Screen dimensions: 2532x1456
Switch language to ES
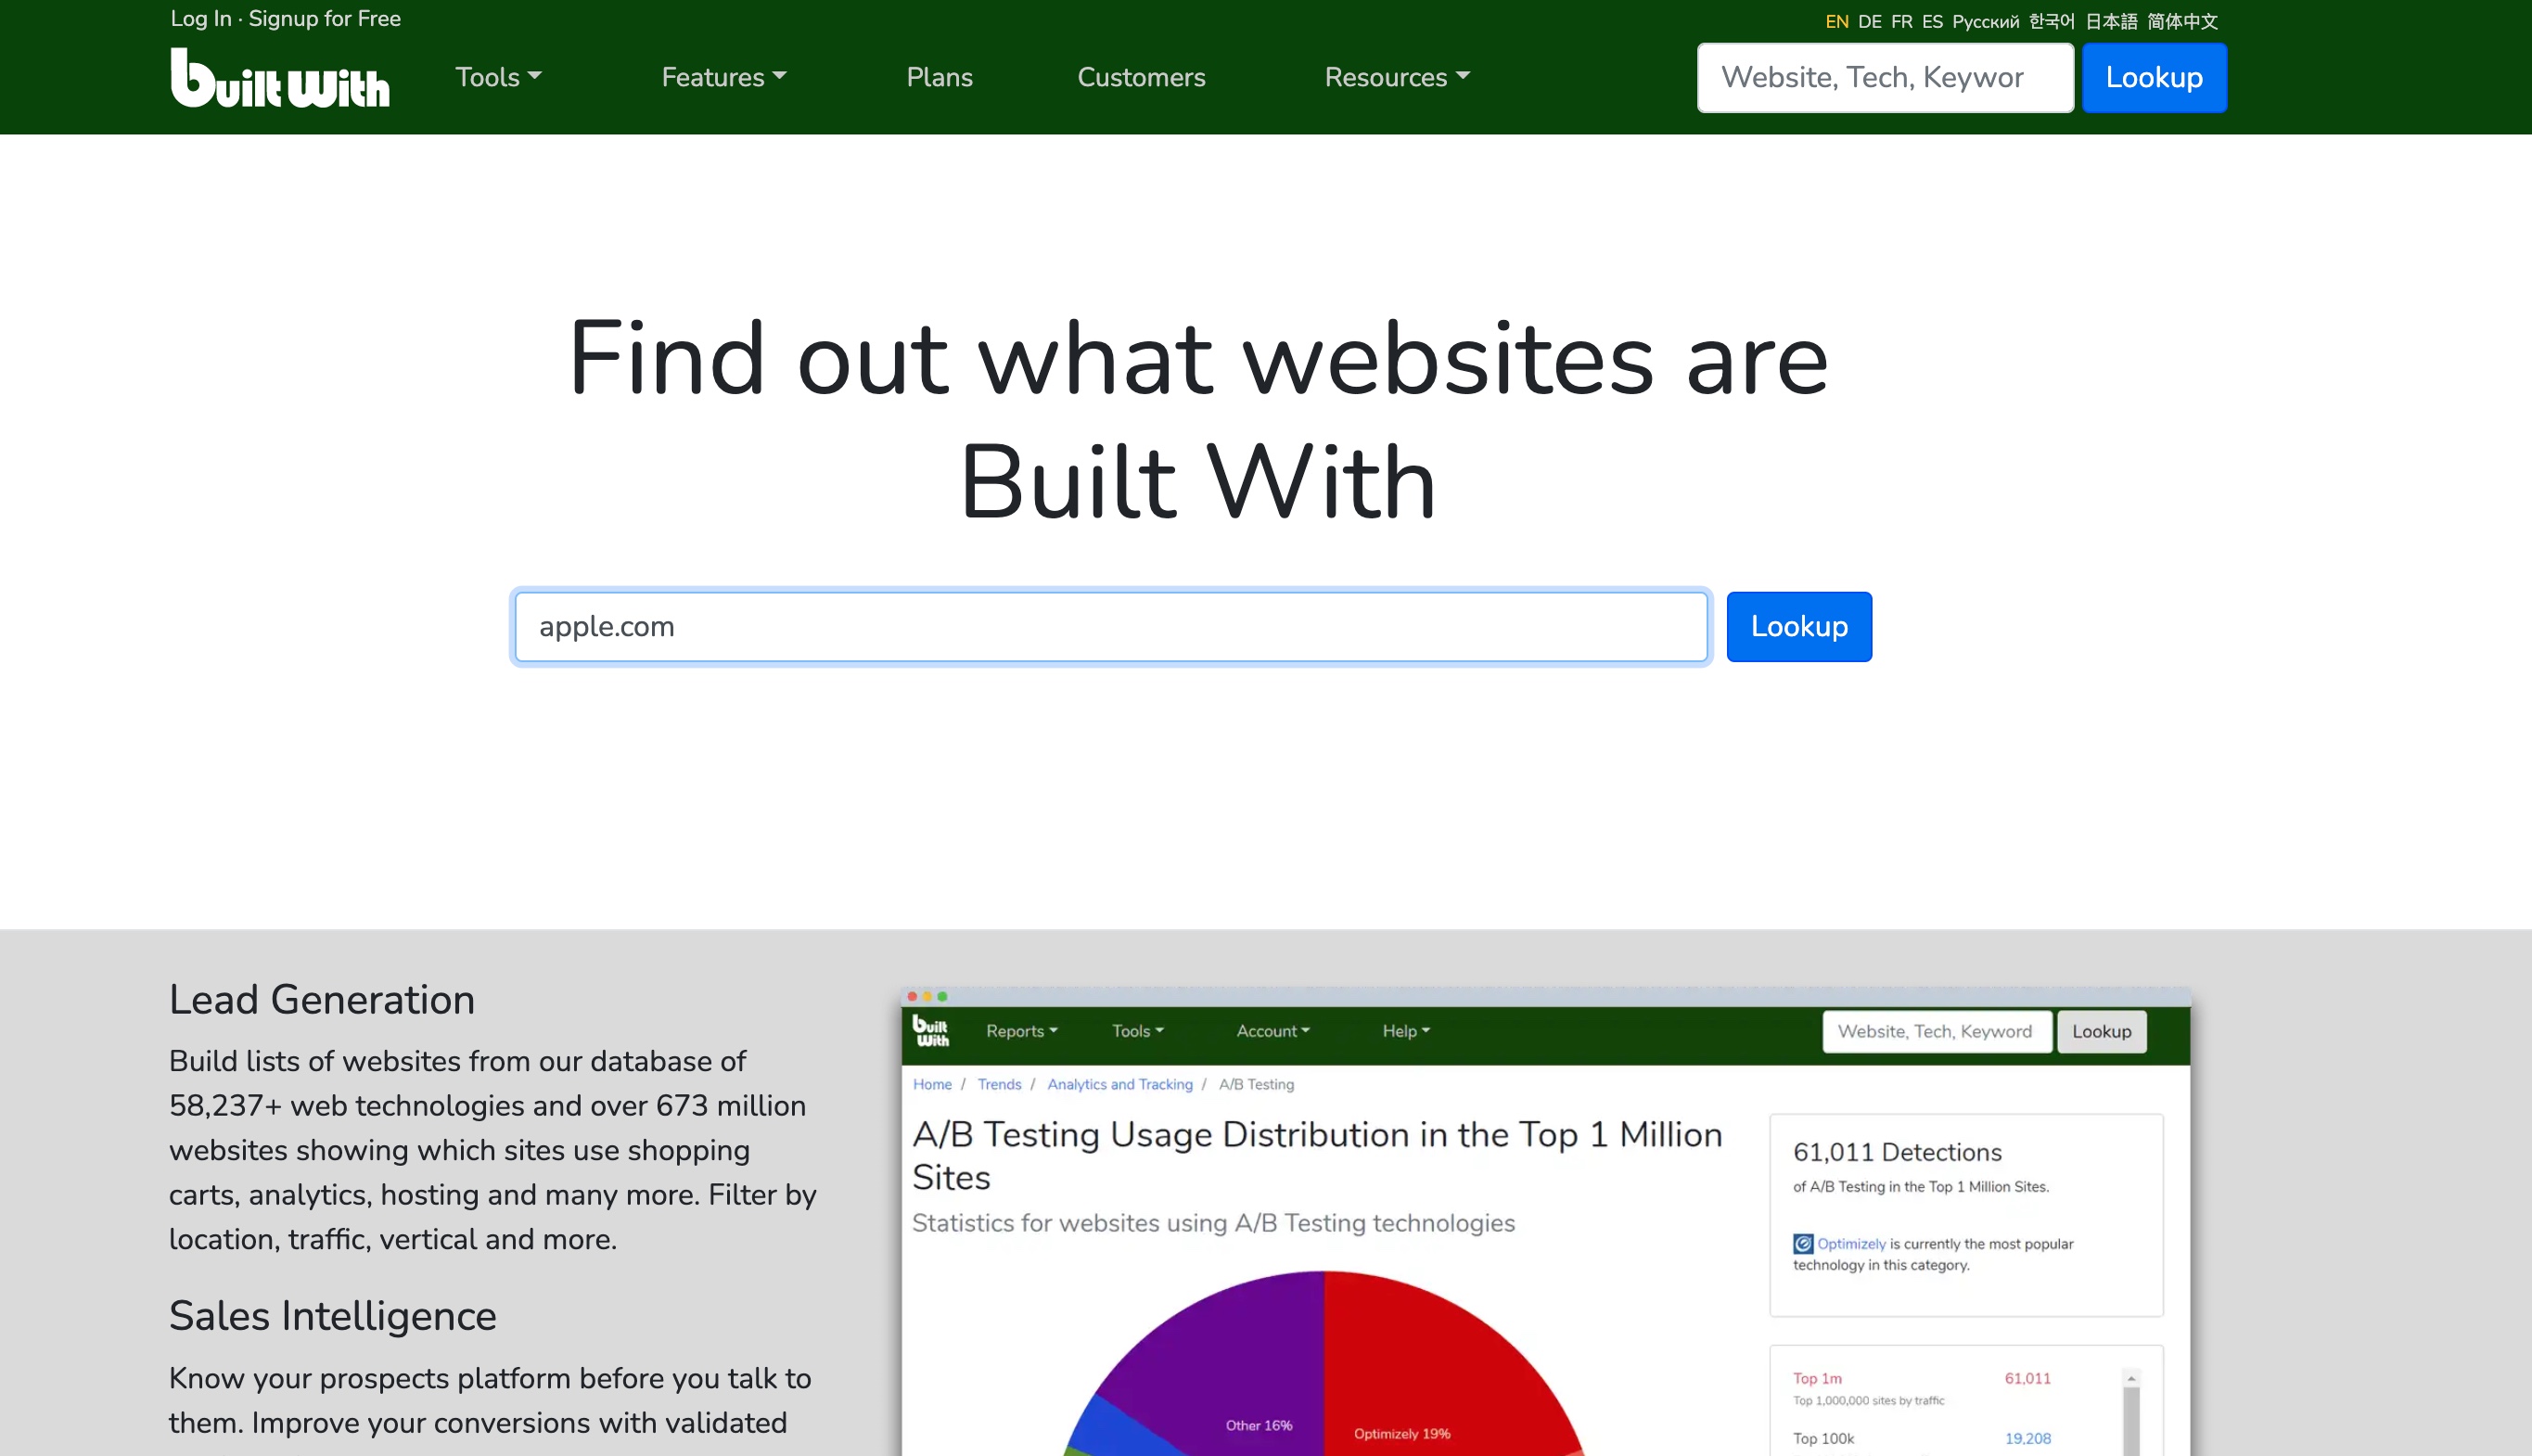1932,22
